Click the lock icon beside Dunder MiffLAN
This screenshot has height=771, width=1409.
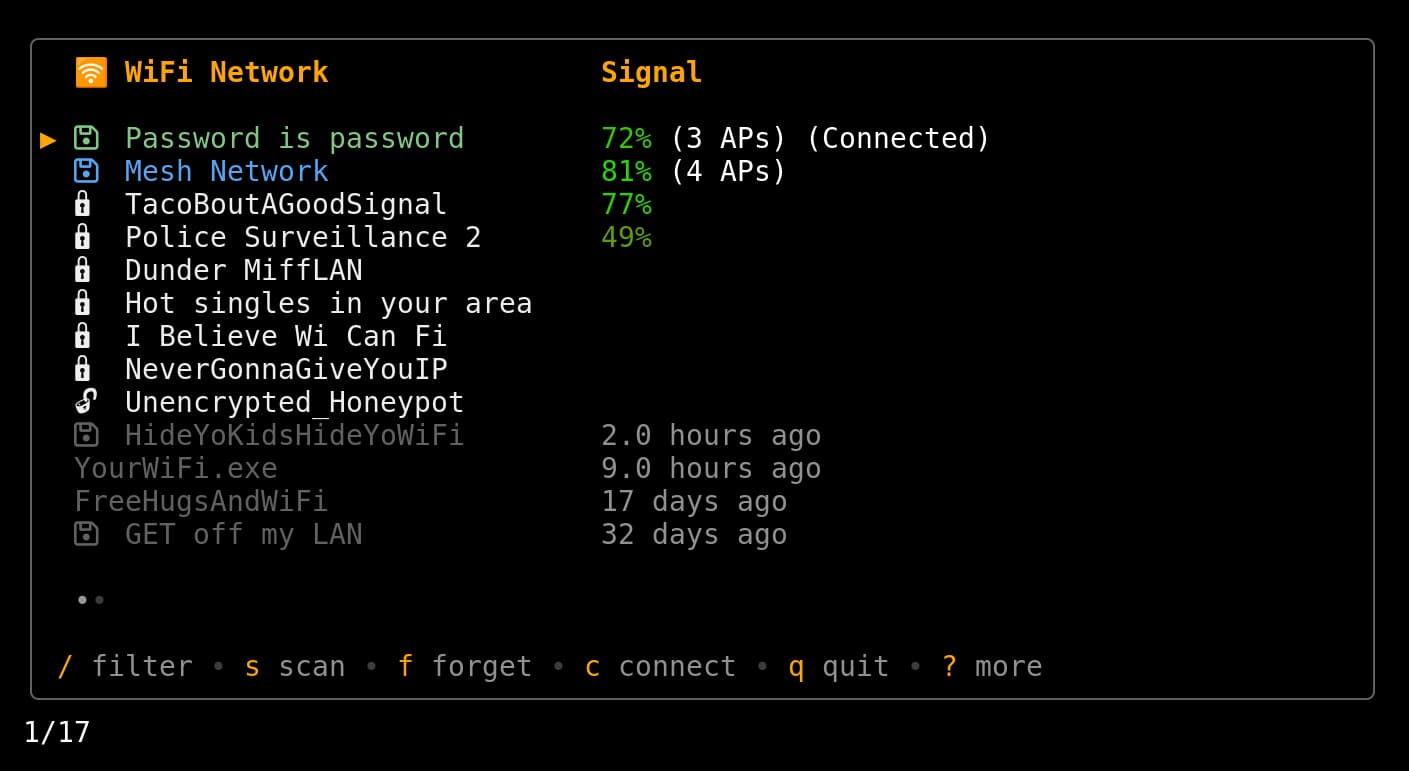[83, 270]
